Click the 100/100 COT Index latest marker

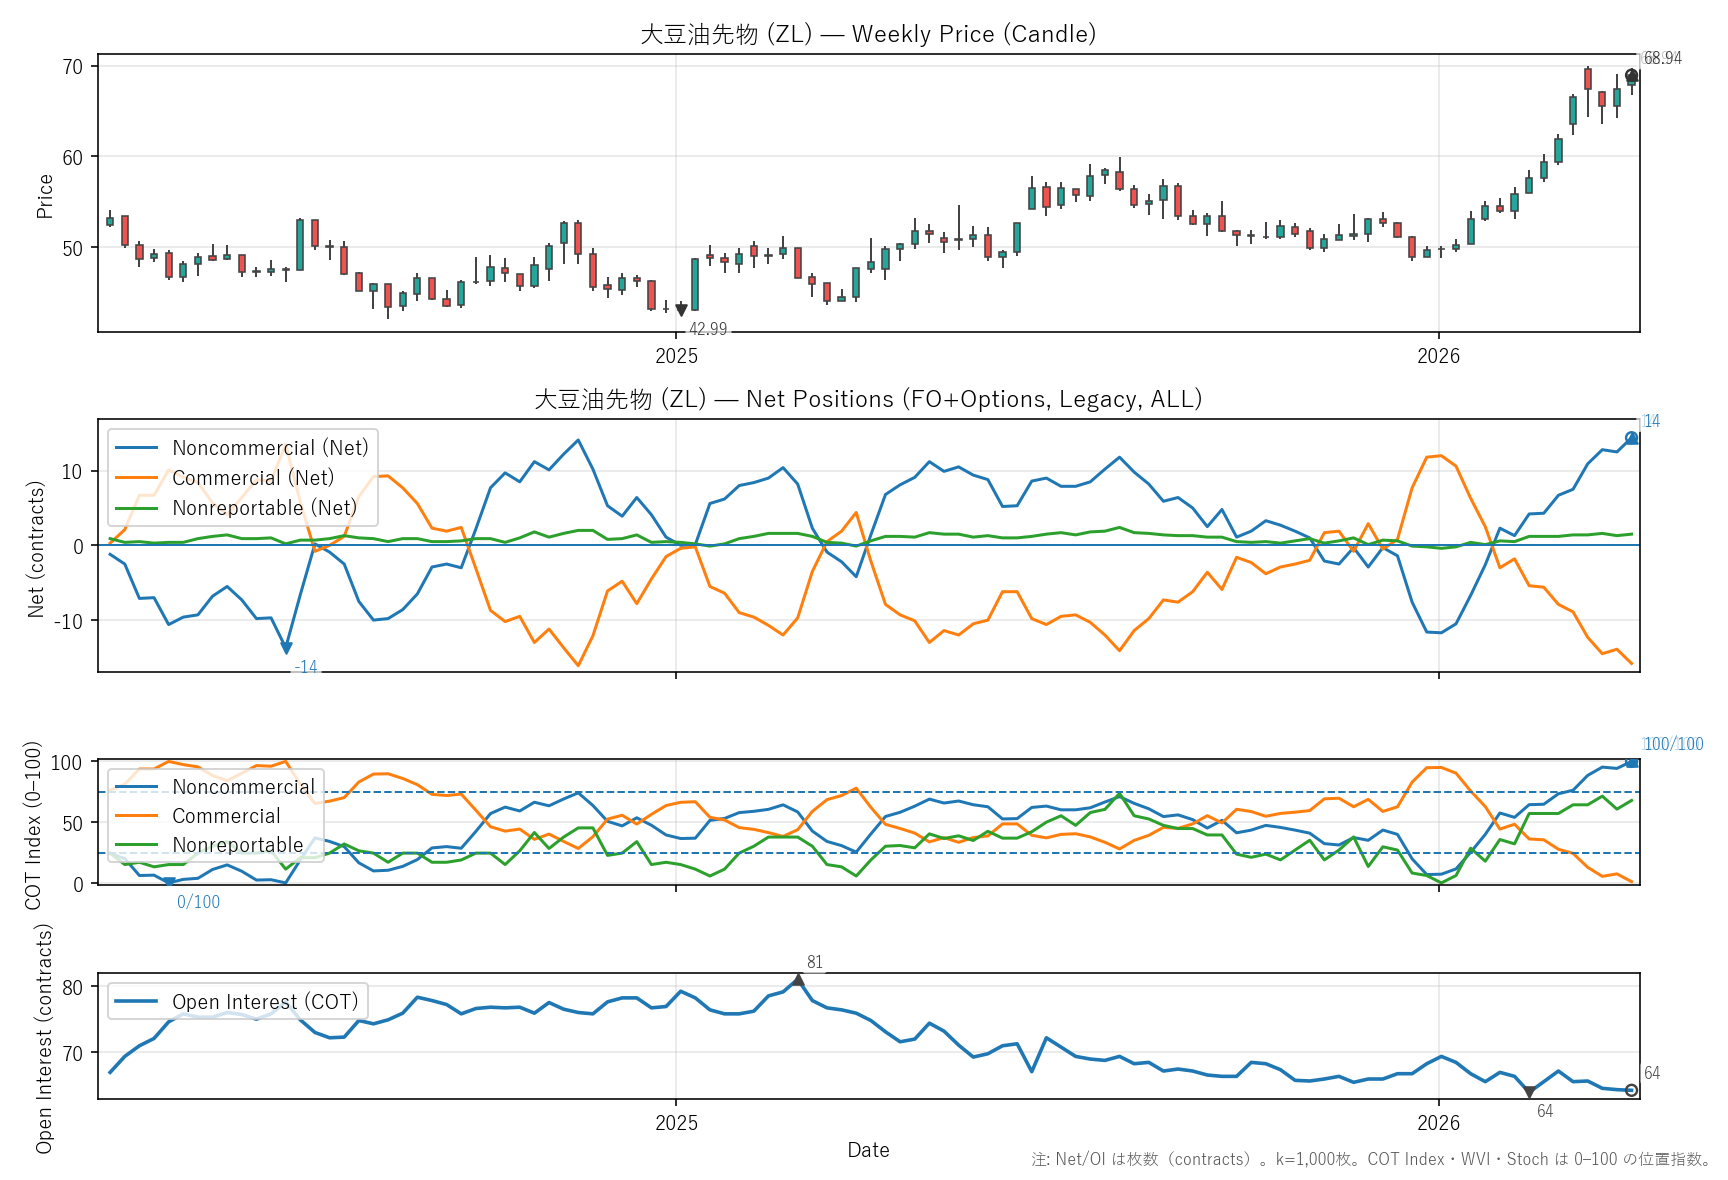click(1631, 762)
